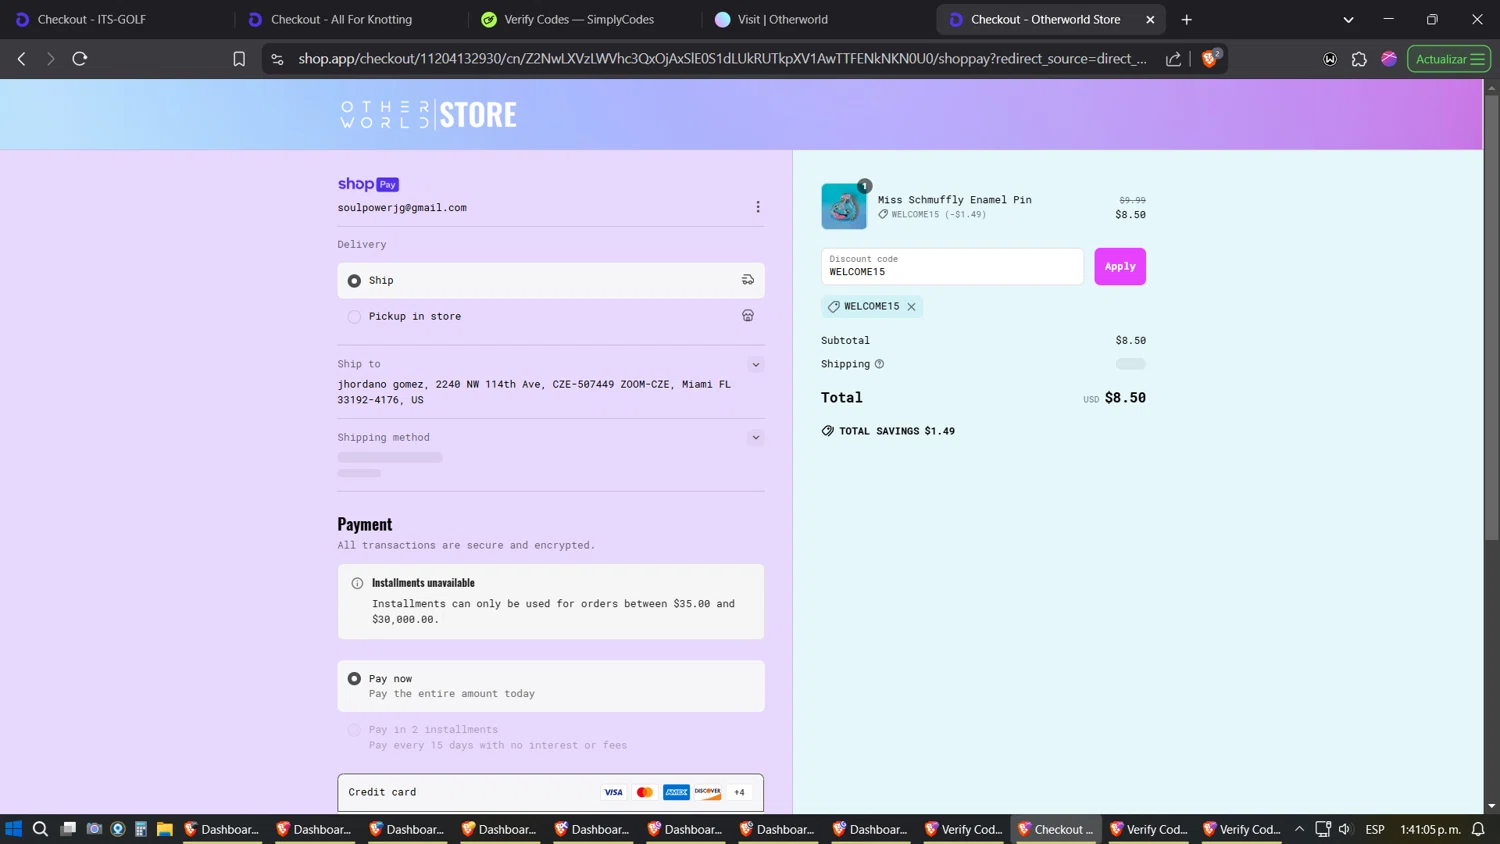Open Windows taskbar search
The height and width of the screenshot is (844, 1500).
click(40, 829)
